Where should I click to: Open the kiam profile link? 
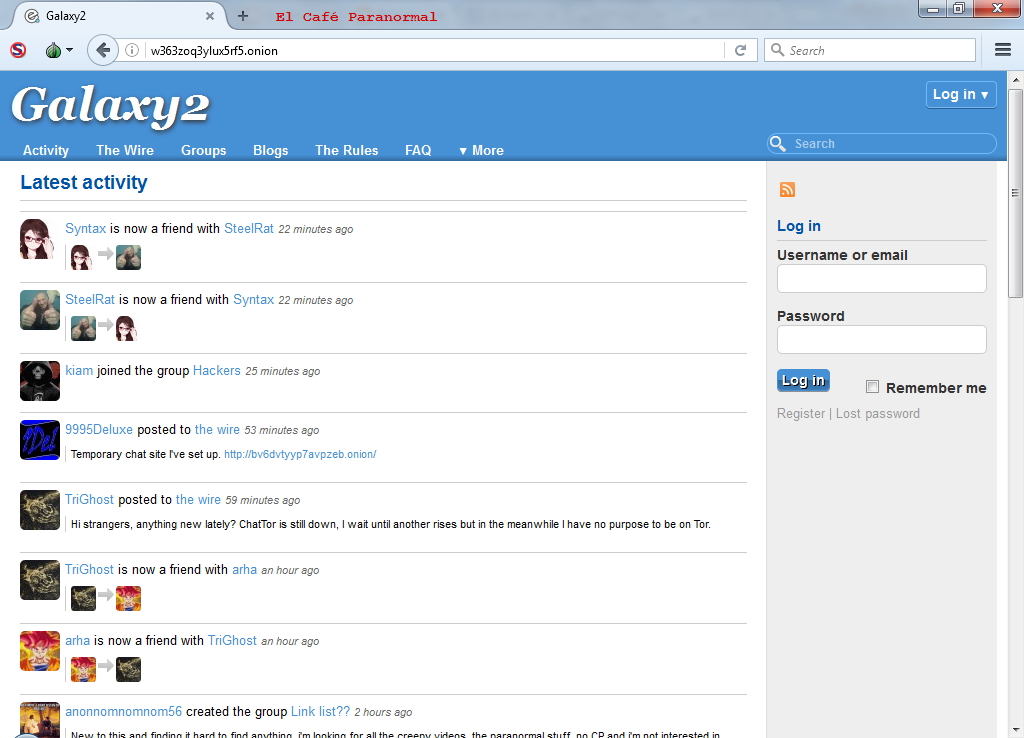pyautogui.click(x=79, y=370)
